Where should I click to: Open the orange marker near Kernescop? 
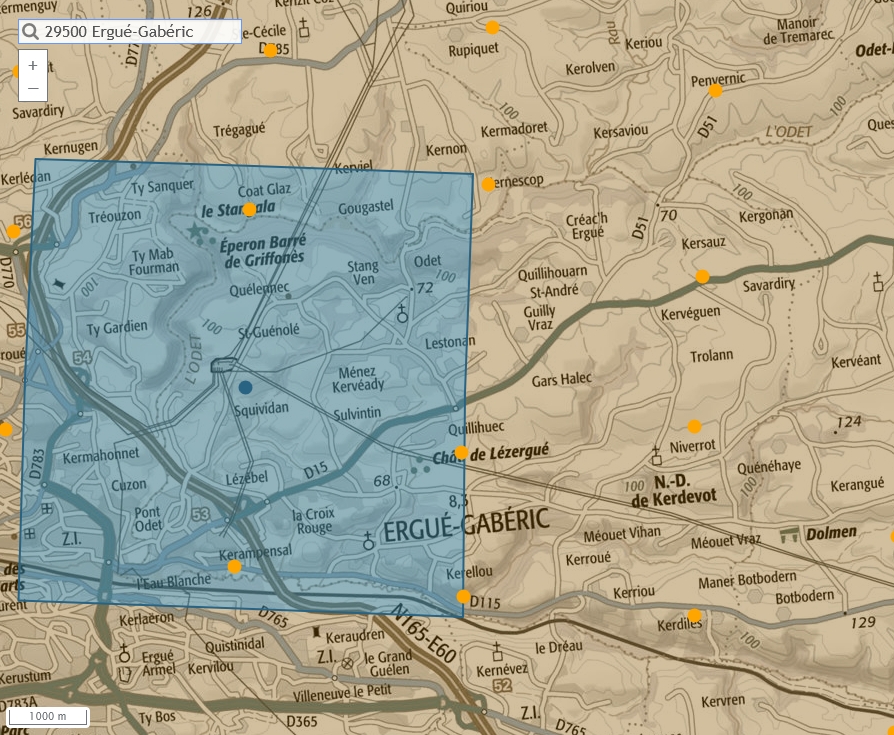[x=488, y=184]
